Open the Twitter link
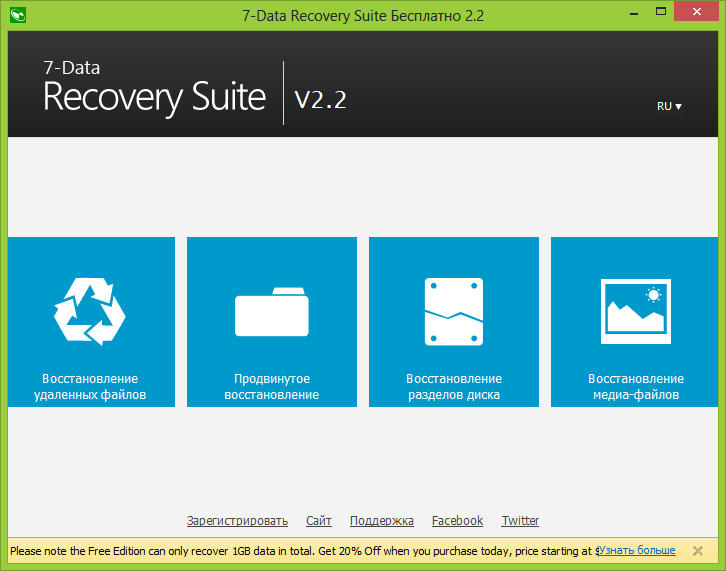This screenshot has width=726, height=571. [x=520, y=521]
